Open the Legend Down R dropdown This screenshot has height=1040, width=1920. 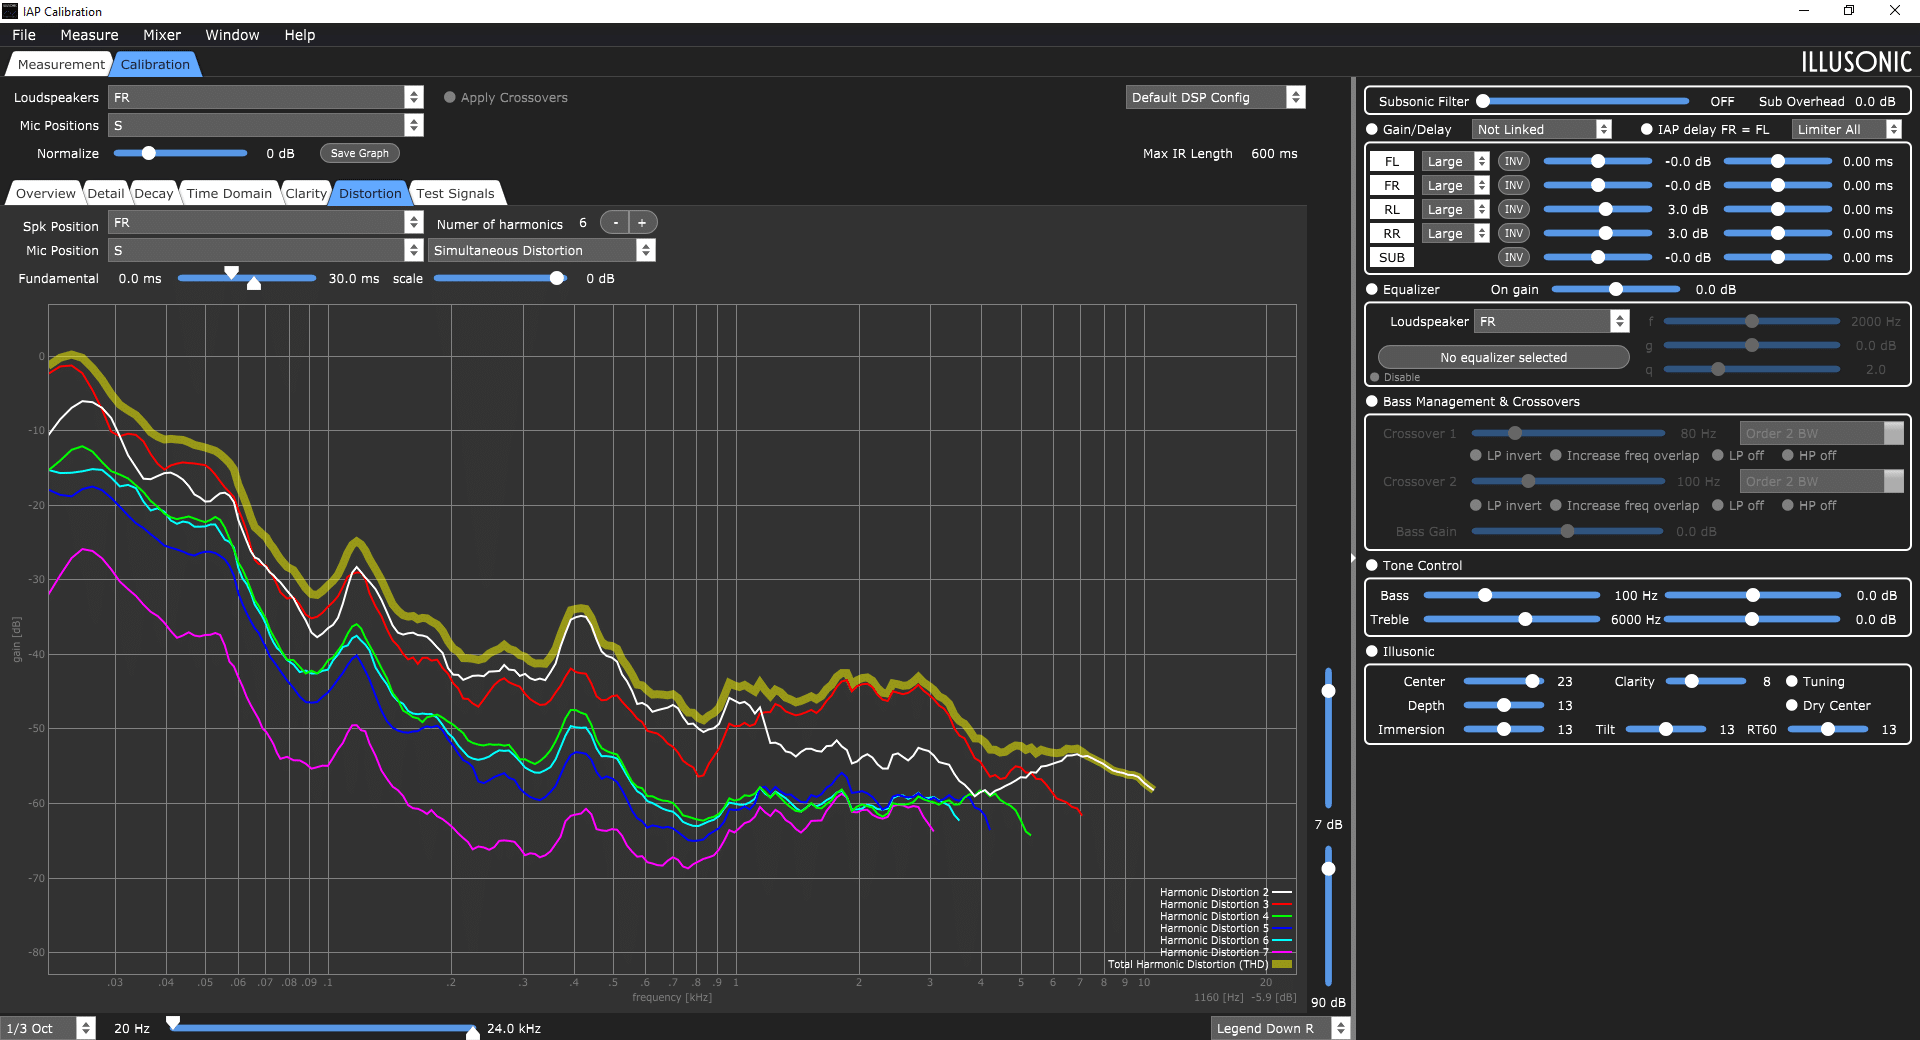coord(1280,1028)
